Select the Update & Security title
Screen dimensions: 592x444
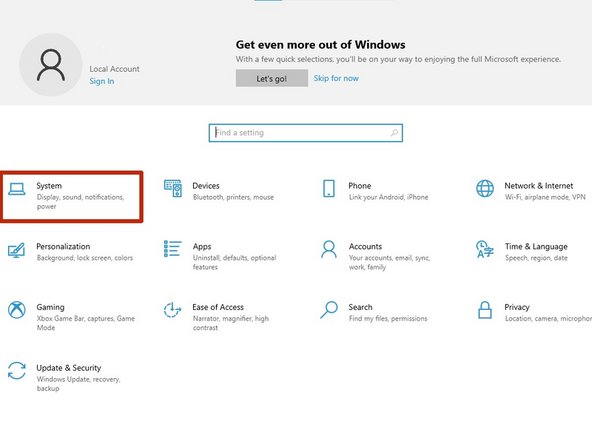[69, 368]
